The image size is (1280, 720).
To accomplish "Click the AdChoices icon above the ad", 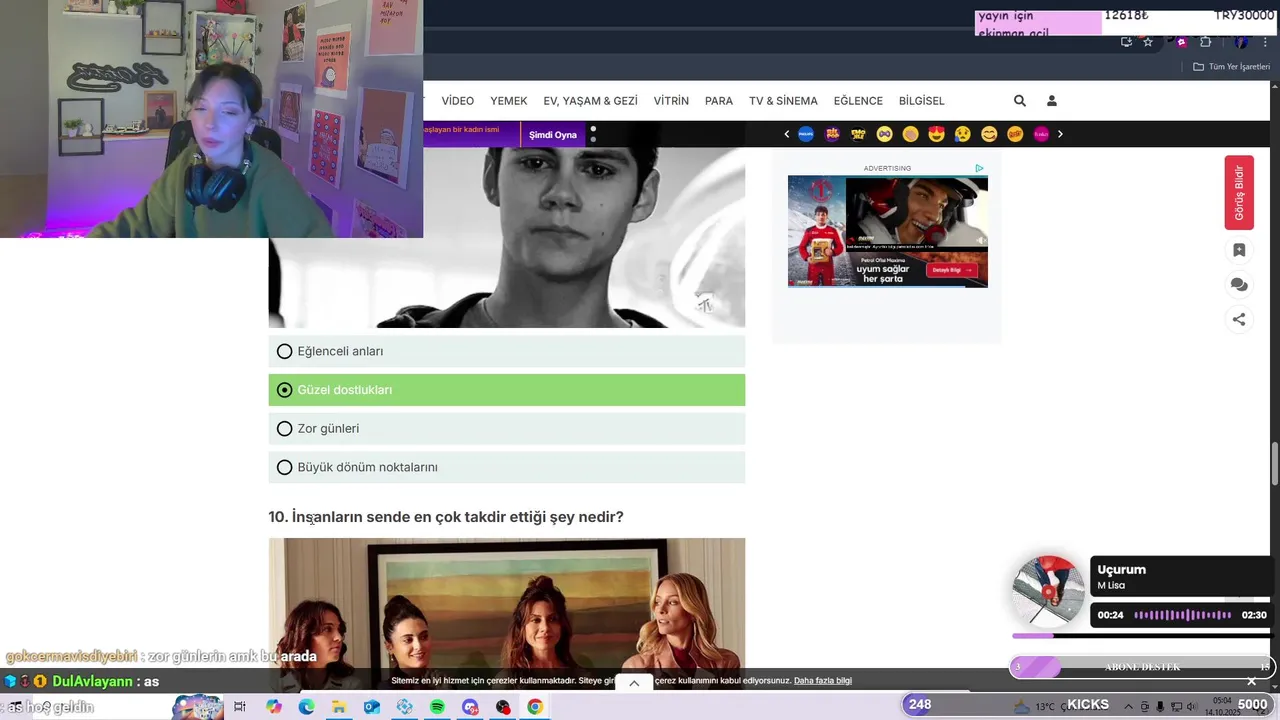I will (979, 168).
